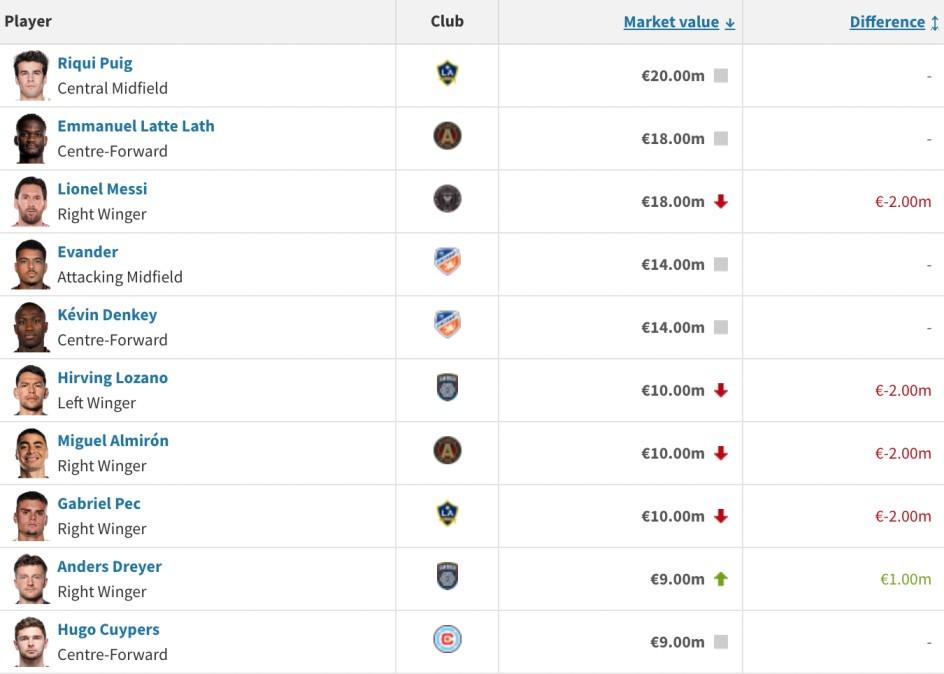
Task: Click LA Galaxy crest in Riqui Puig row
Action: 447,73
